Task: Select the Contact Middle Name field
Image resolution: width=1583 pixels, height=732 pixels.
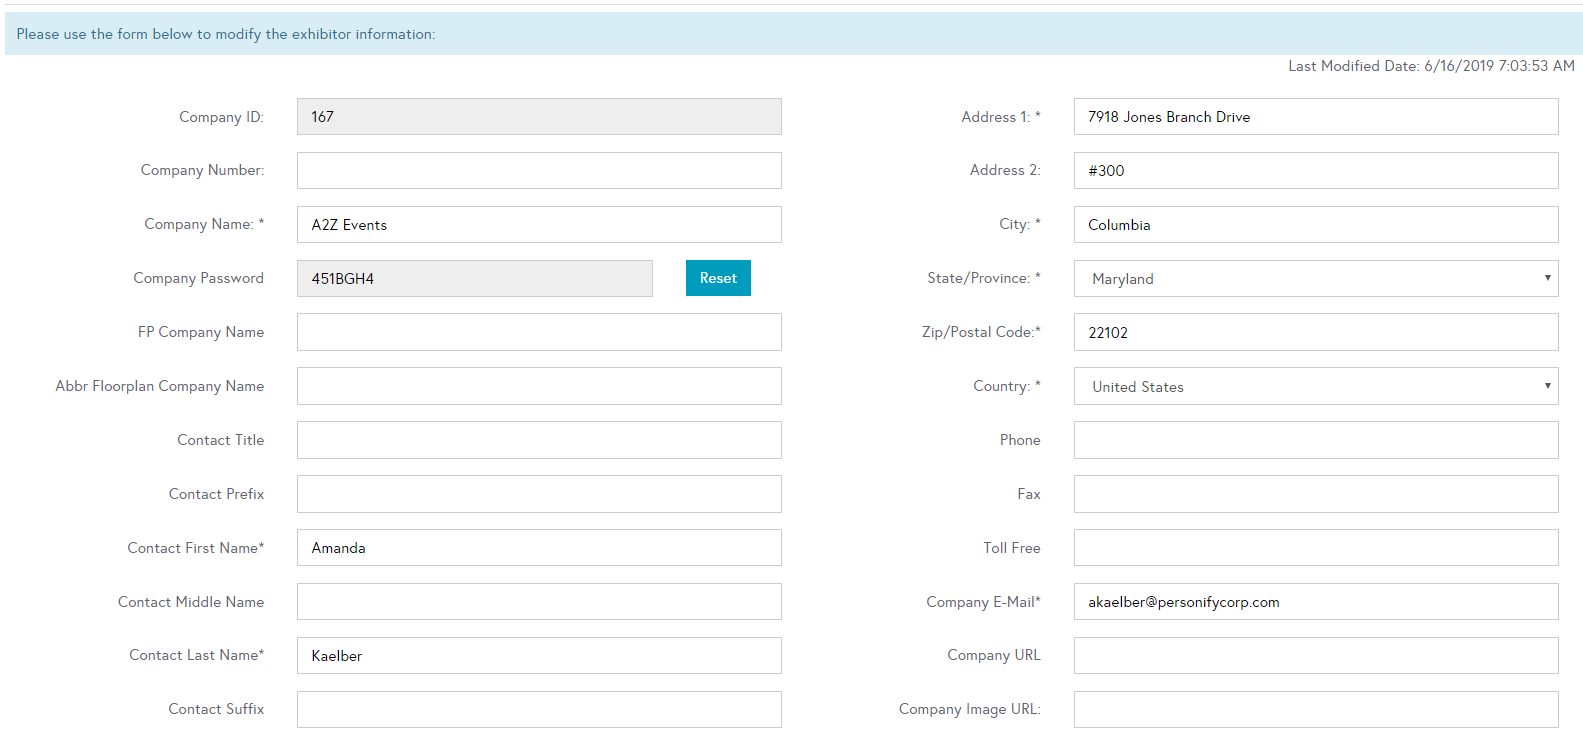Action: (x=538, y=602)
